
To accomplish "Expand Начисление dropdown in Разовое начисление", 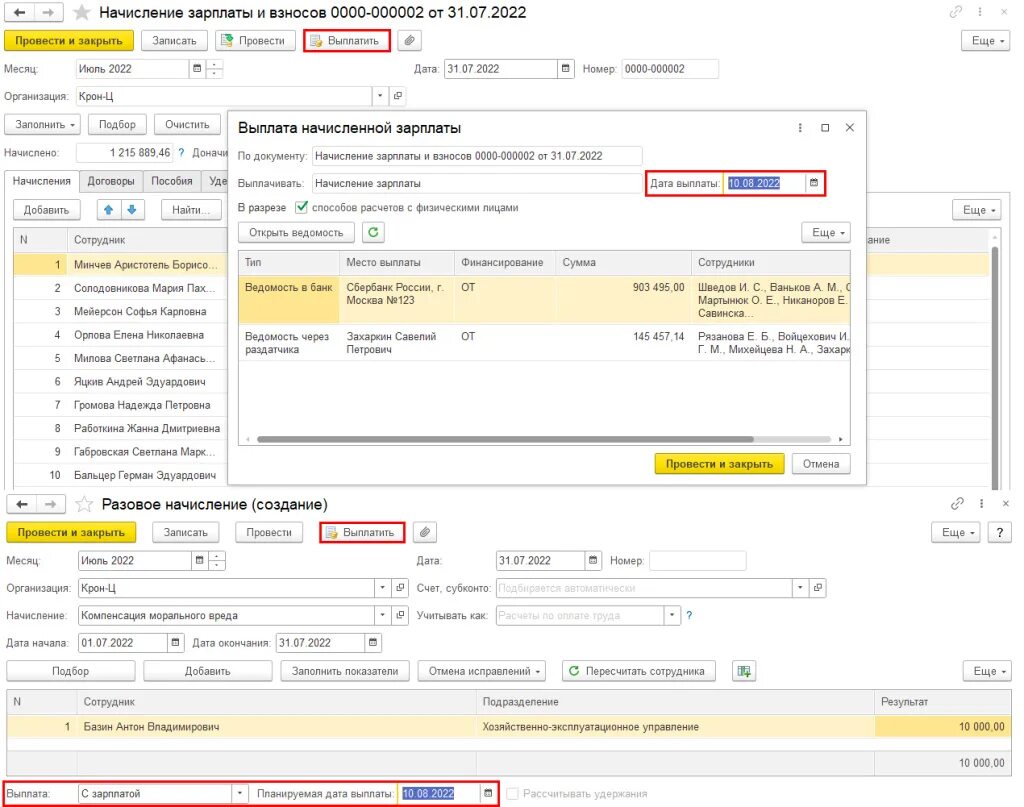I will pyautogui.click(x=383, y=615).
